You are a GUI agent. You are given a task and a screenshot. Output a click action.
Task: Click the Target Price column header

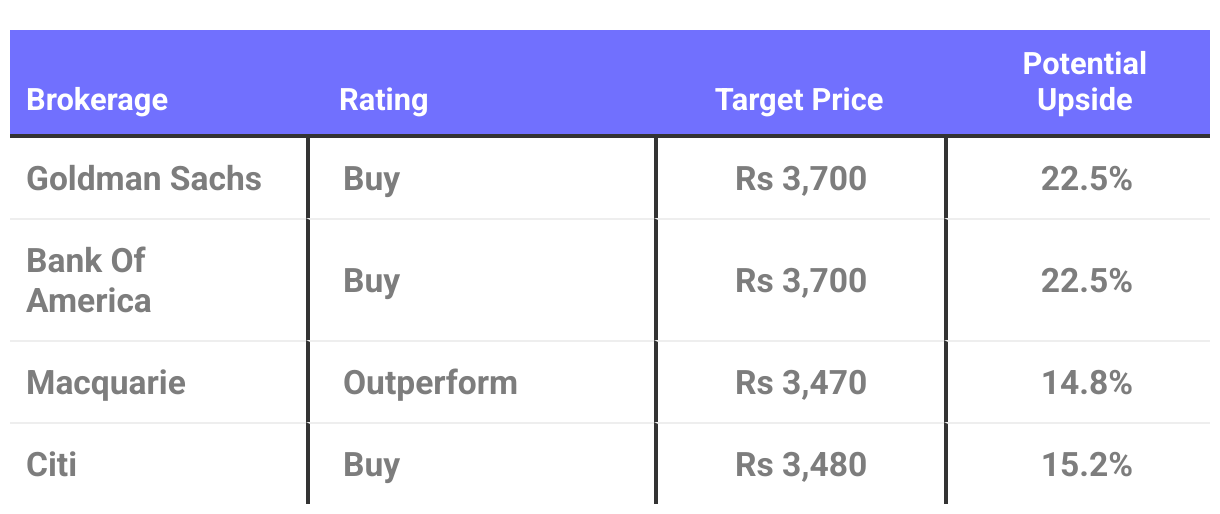coord(799,100)
